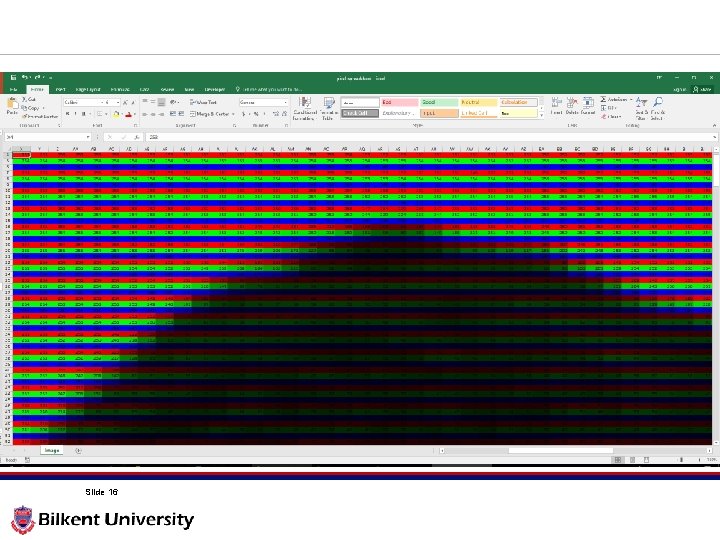Click the AutoSum sigma icon

tap(603, 99)
